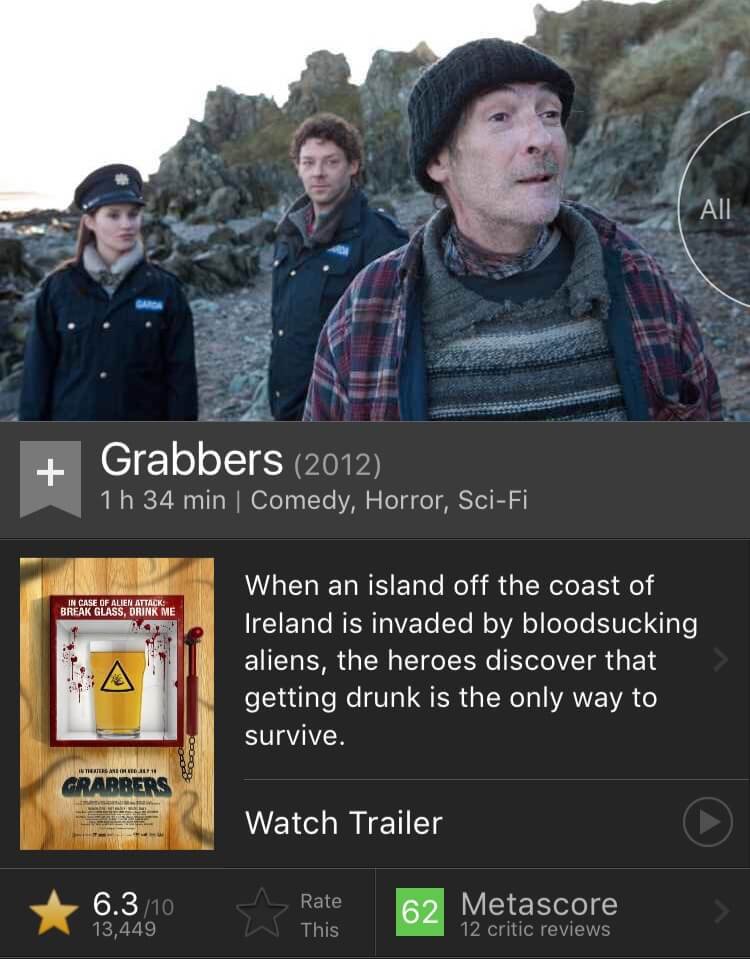Image resolution: width=750 pixels, height=959 pixels.
Task: Read the full plot summary paragraph
Action: tap(471, 660)
